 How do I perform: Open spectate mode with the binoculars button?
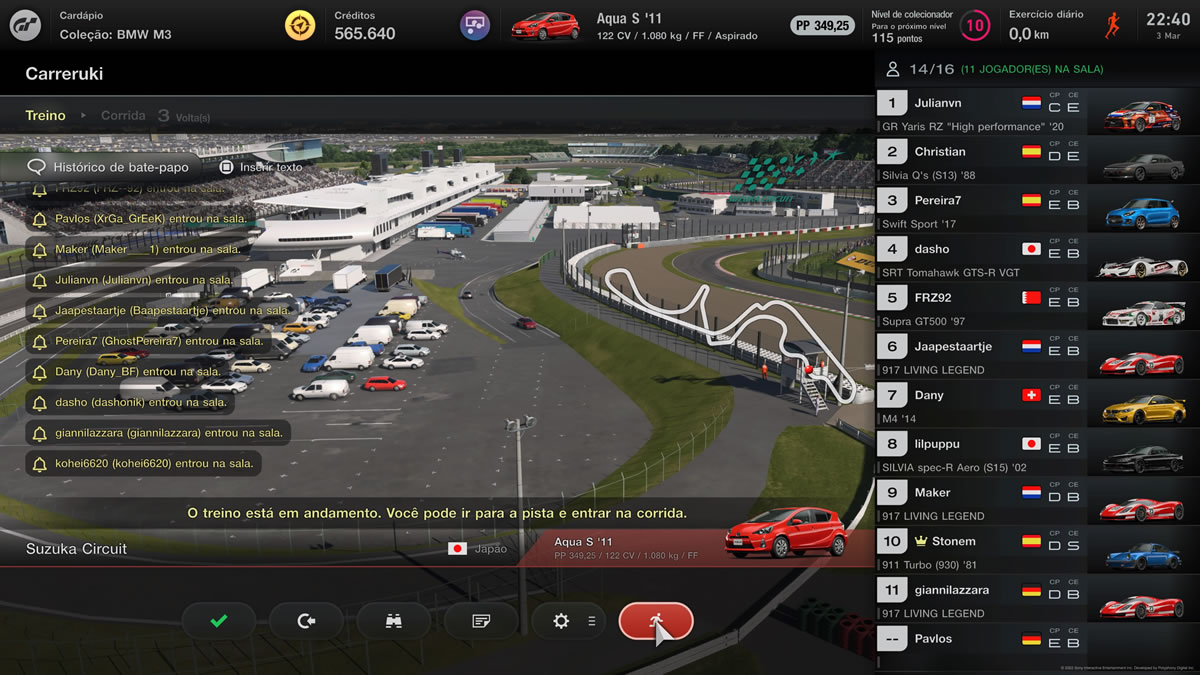393,621
